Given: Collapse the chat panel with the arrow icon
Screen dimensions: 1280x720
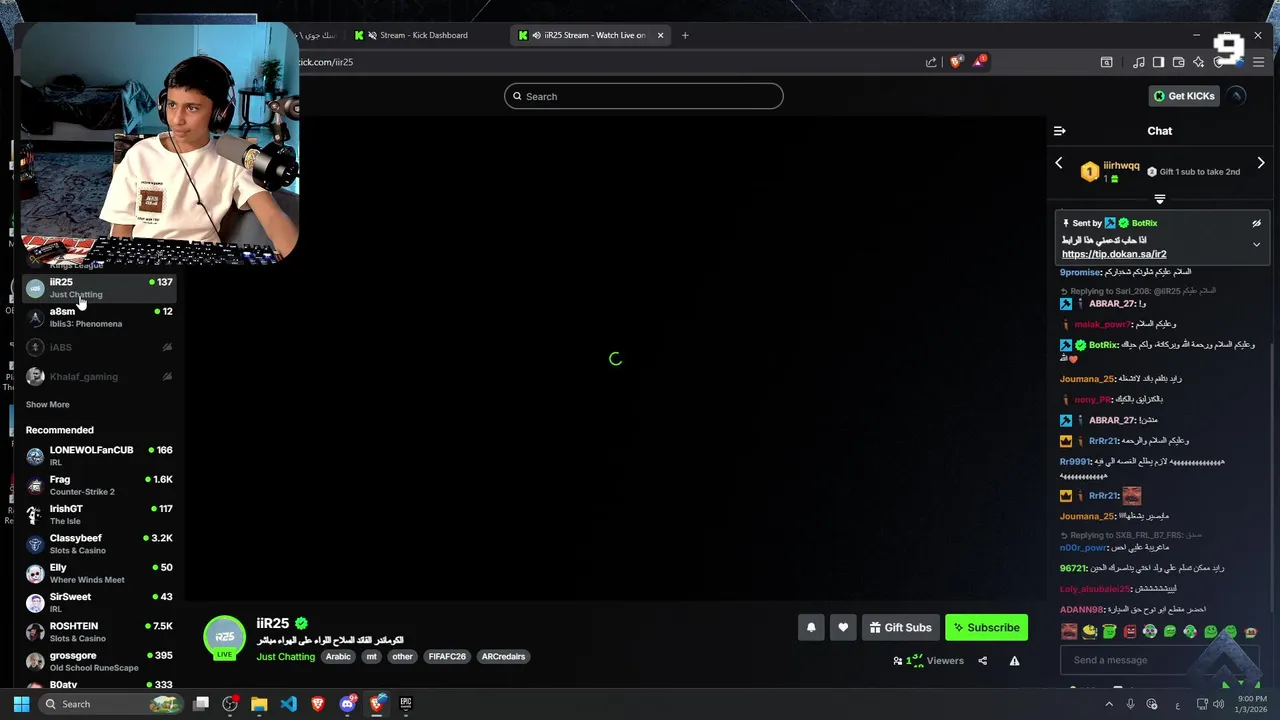Looking at the screenshot, I should coord(1060,131).
